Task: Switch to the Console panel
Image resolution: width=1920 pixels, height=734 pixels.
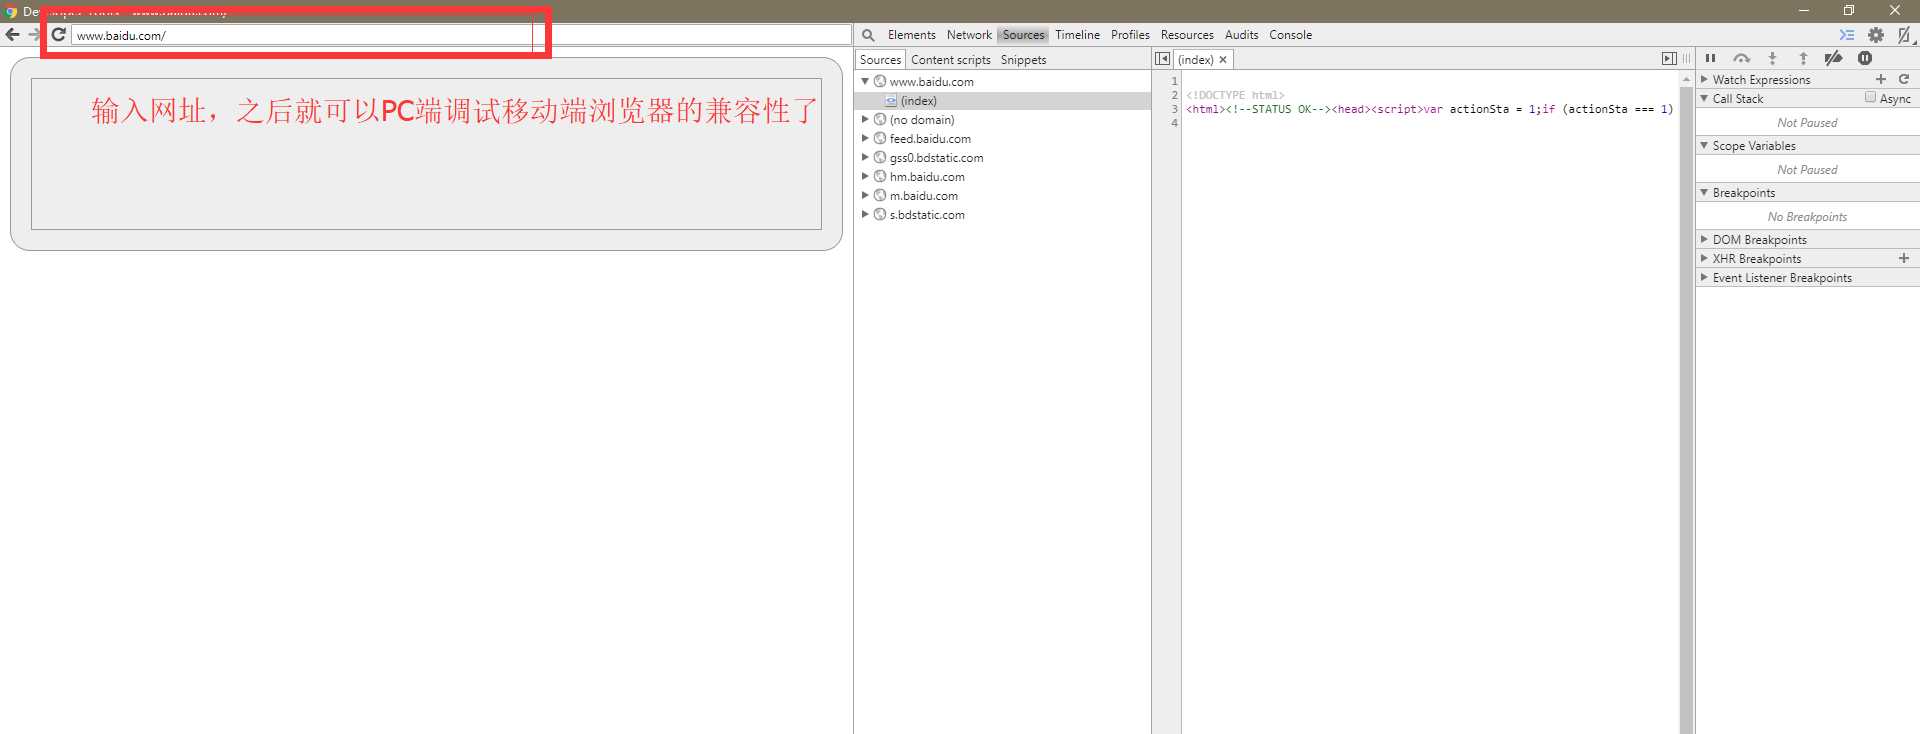Action: tap(1290, 35)
